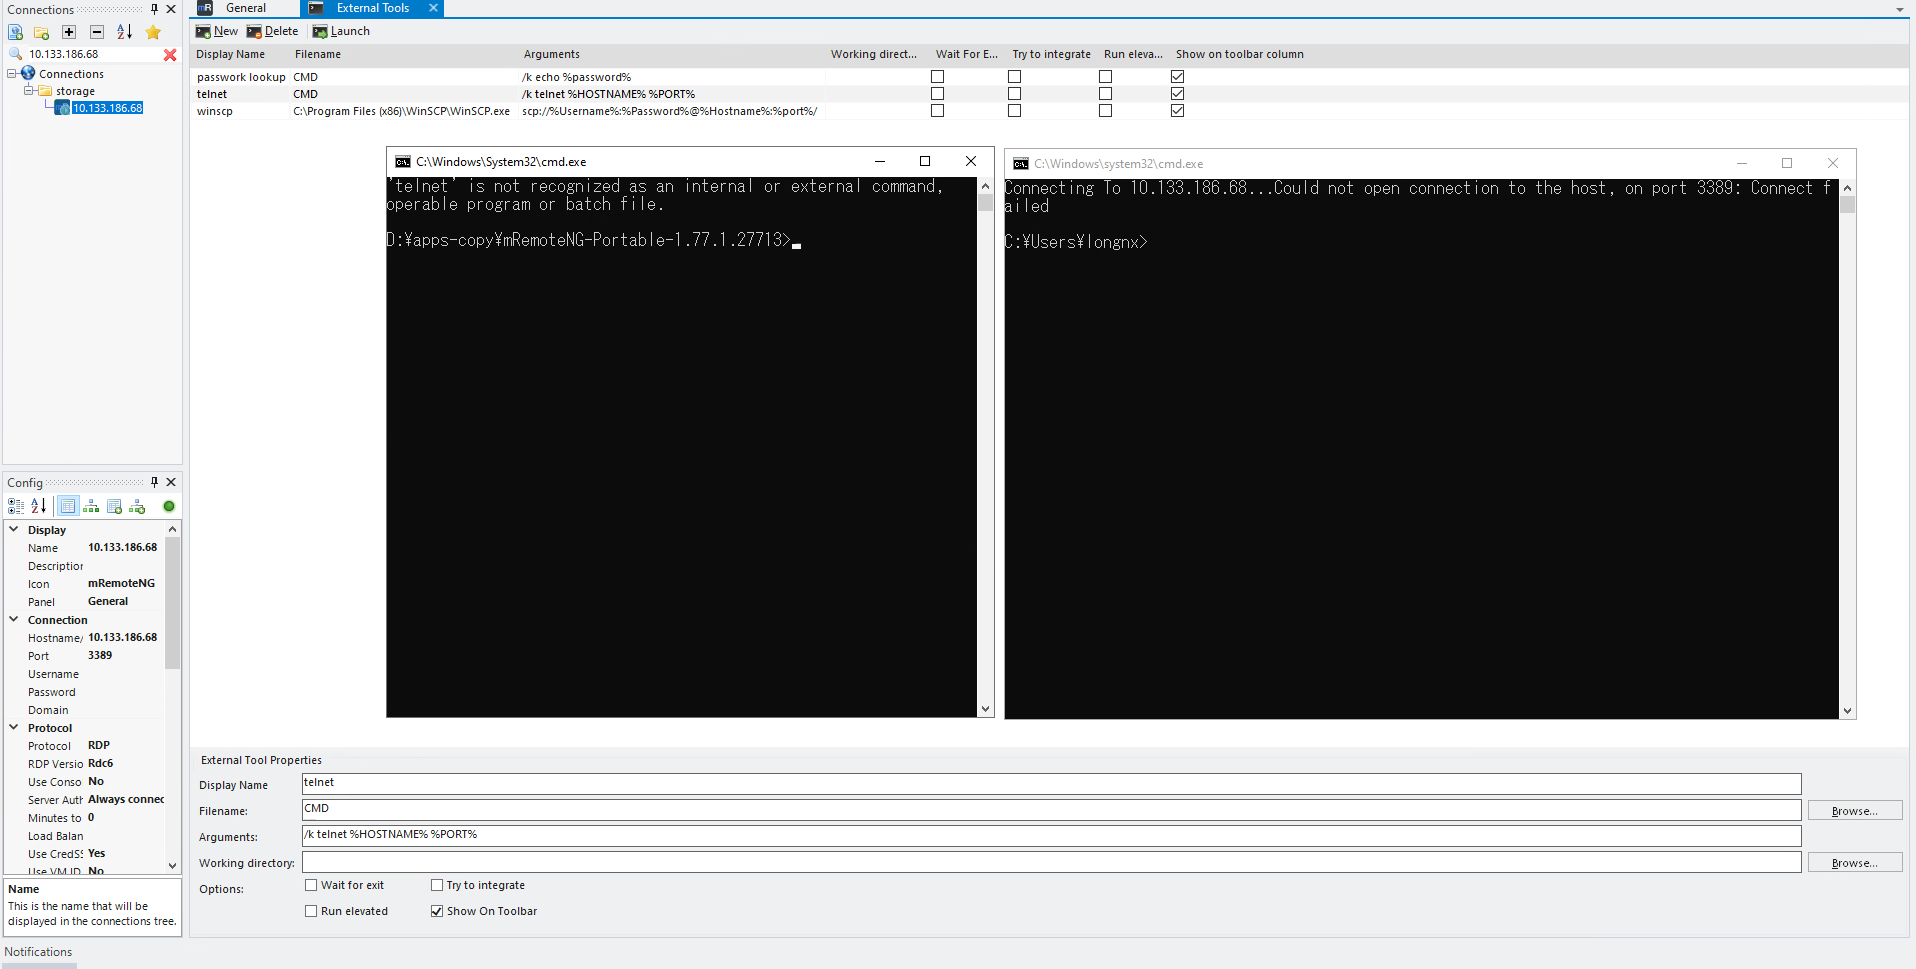
Task: Collapse all connections using the minus icon
Action: [97, 32]
